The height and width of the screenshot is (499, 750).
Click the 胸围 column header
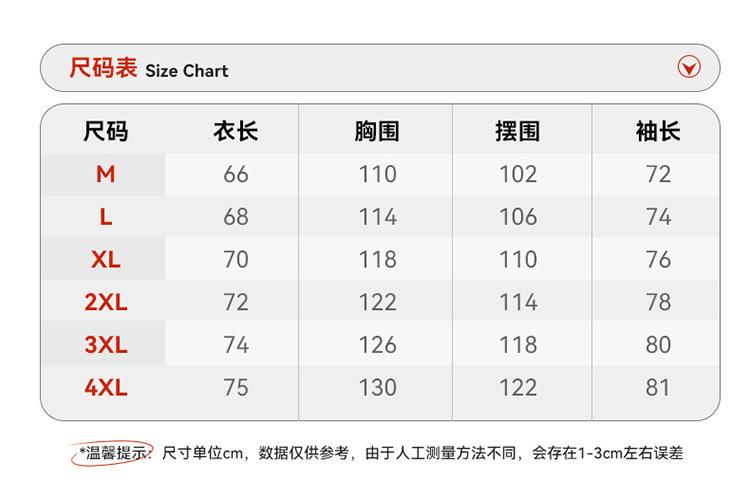377,131
